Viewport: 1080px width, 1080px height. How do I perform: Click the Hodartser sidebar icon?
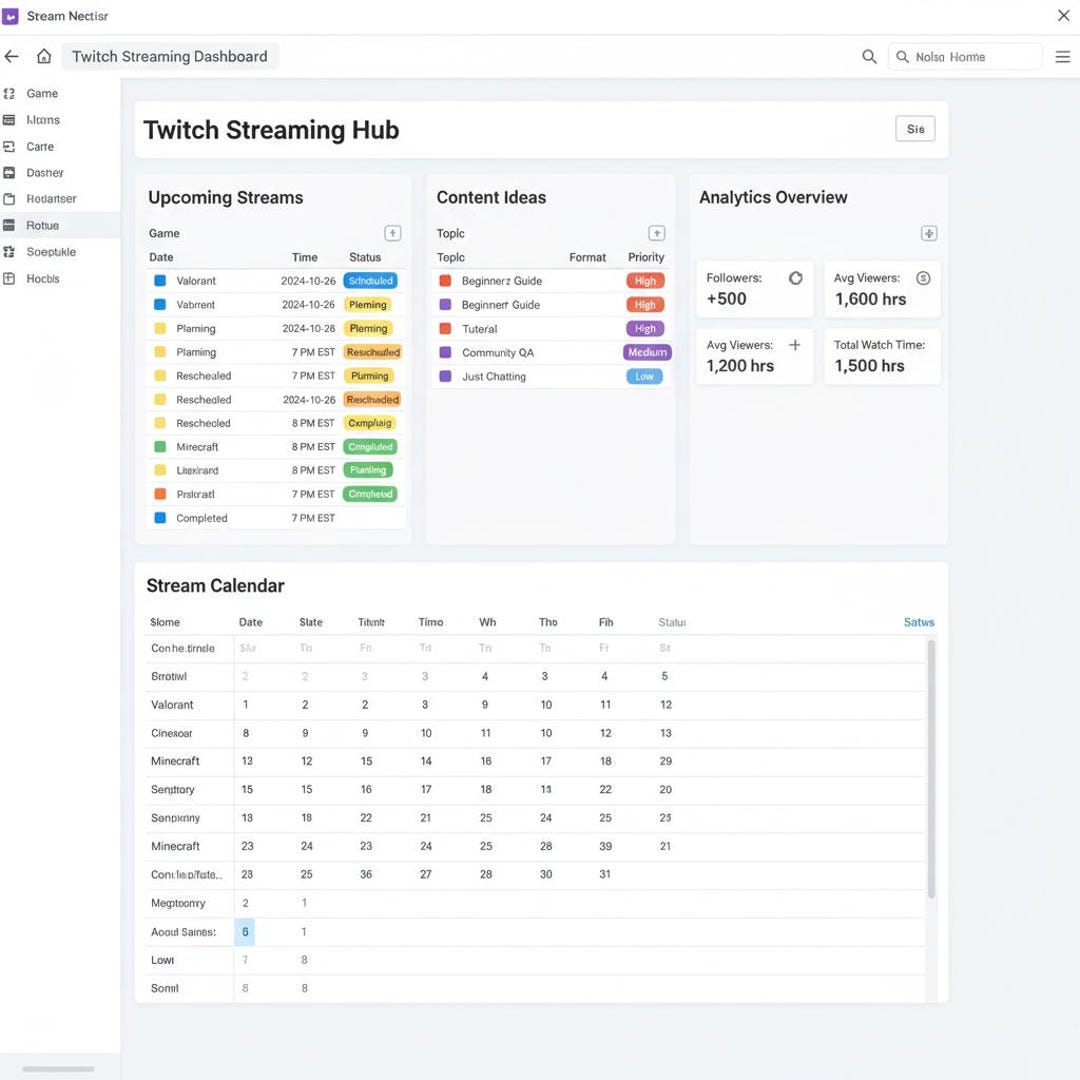point(9,199)
